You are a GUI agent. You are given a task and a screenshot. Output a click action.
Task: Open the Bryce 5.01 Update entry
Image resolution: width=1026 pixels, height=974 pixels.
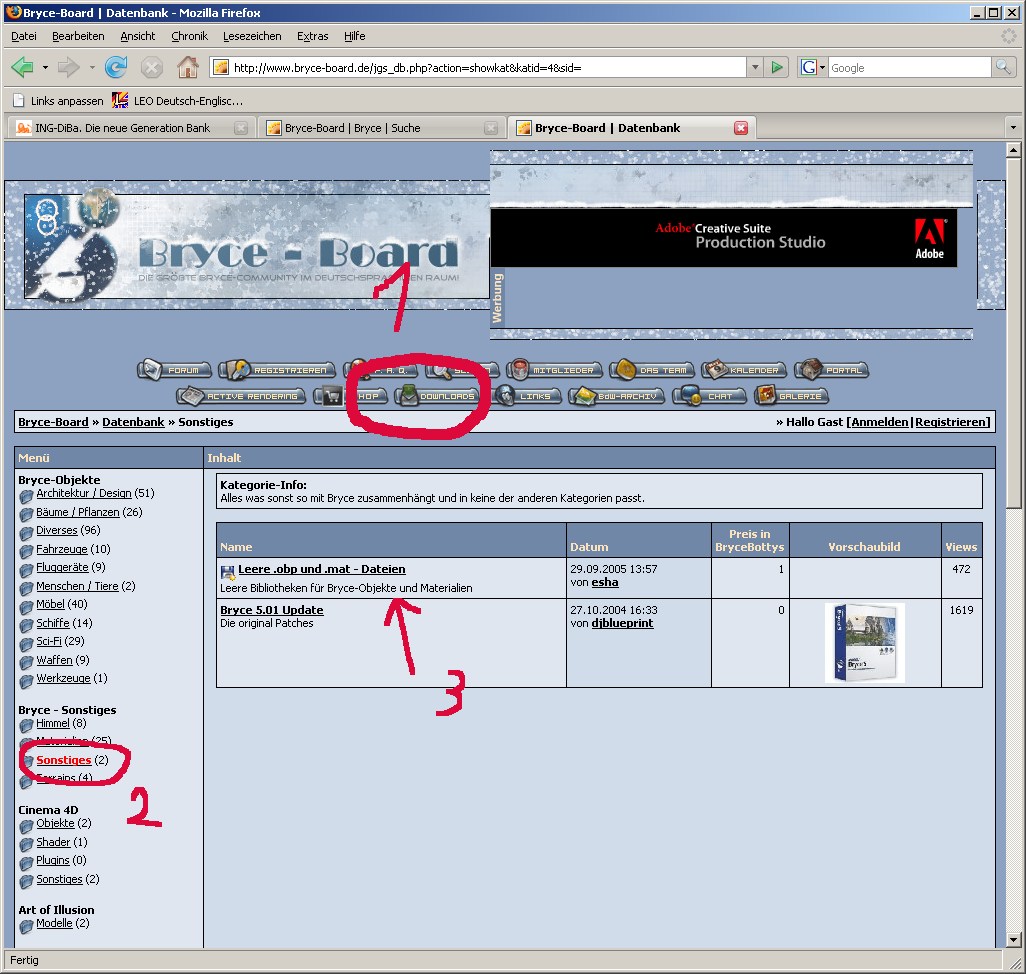click(272, 610)
